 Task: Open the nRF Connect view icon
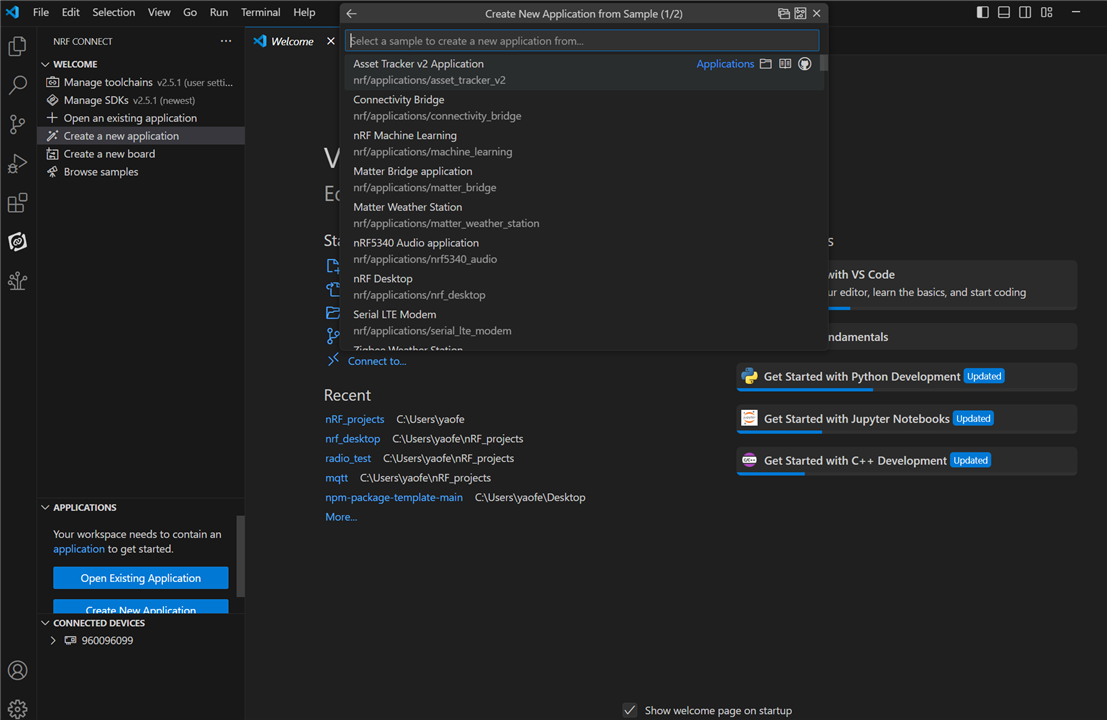point(18,242)
